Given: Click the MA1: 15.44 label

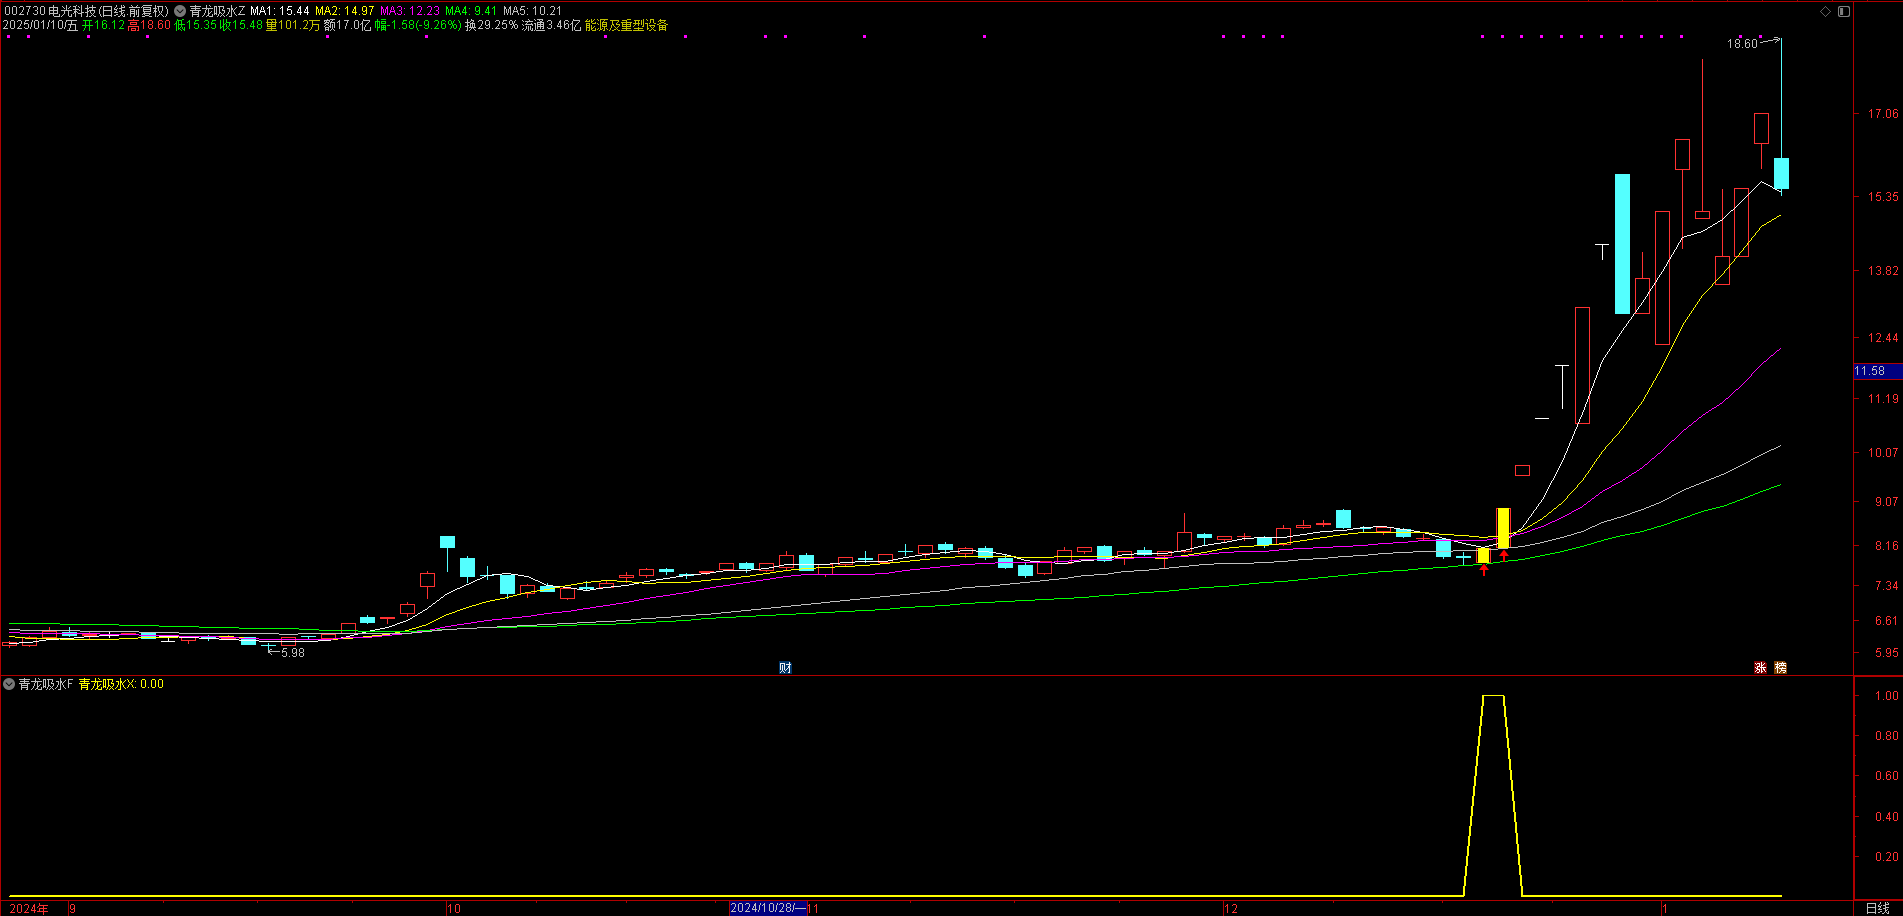Looking at the screenshot, I should pos(279,11).
